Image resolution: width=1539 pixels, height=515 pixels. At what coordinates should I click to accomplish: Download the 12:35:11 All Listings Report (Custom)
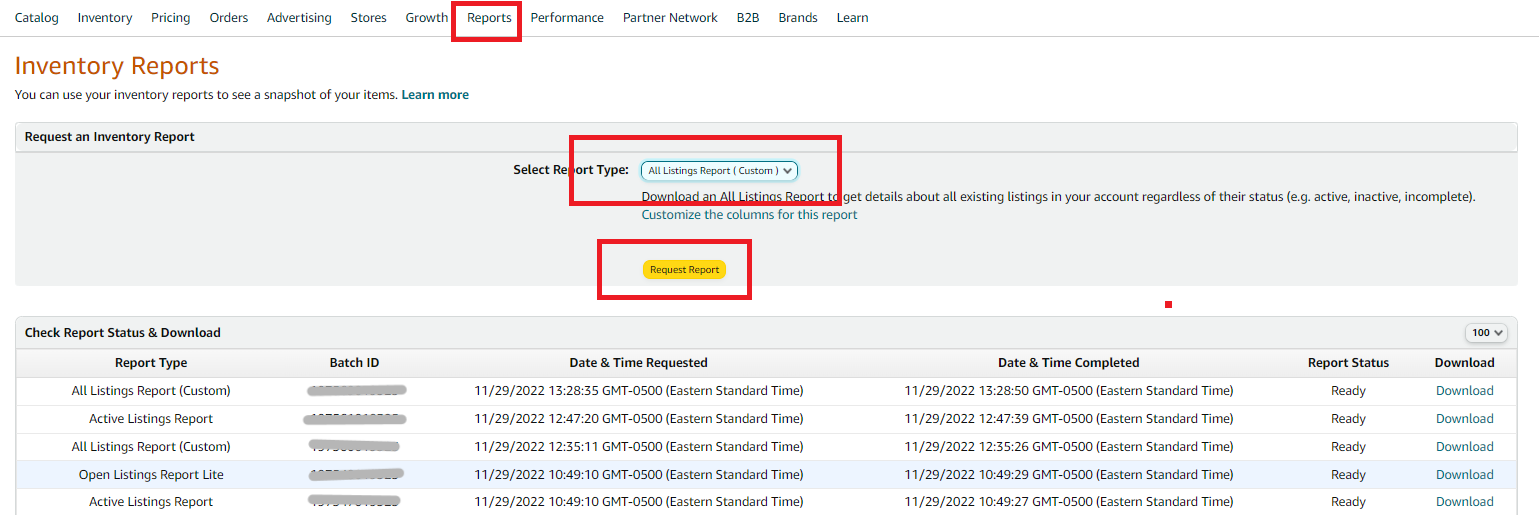[1464, 447]
